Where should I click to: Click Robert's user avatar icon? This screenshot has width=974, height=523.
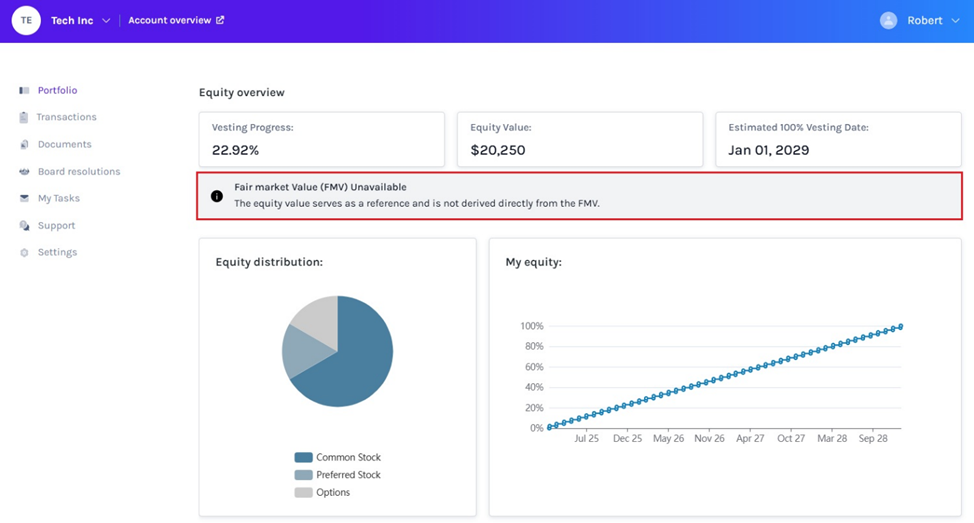[888, 20]
